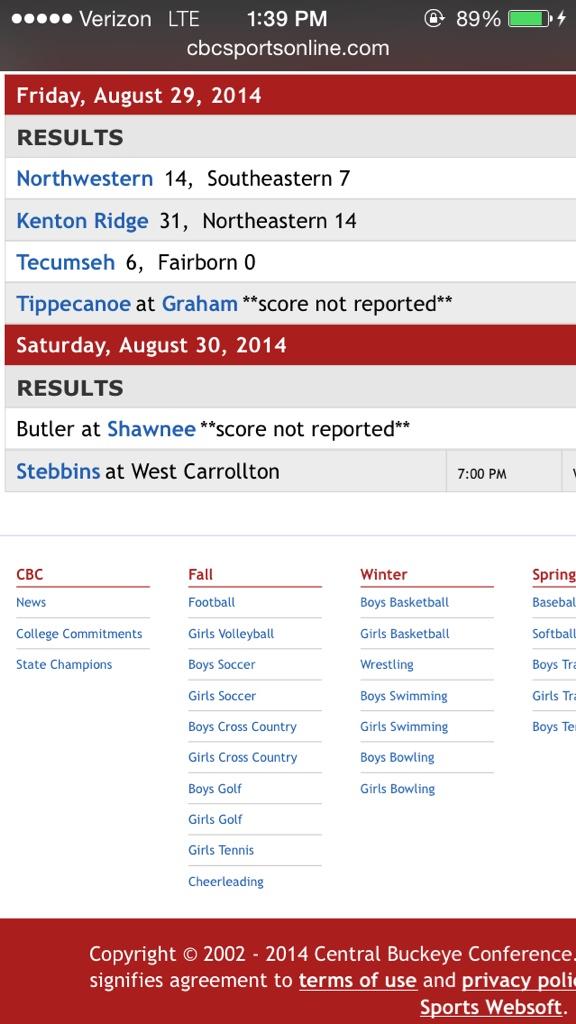This screenshot has height=1024, width=576.
Task: Open the Northwestern team link
Action: point(84,178)
